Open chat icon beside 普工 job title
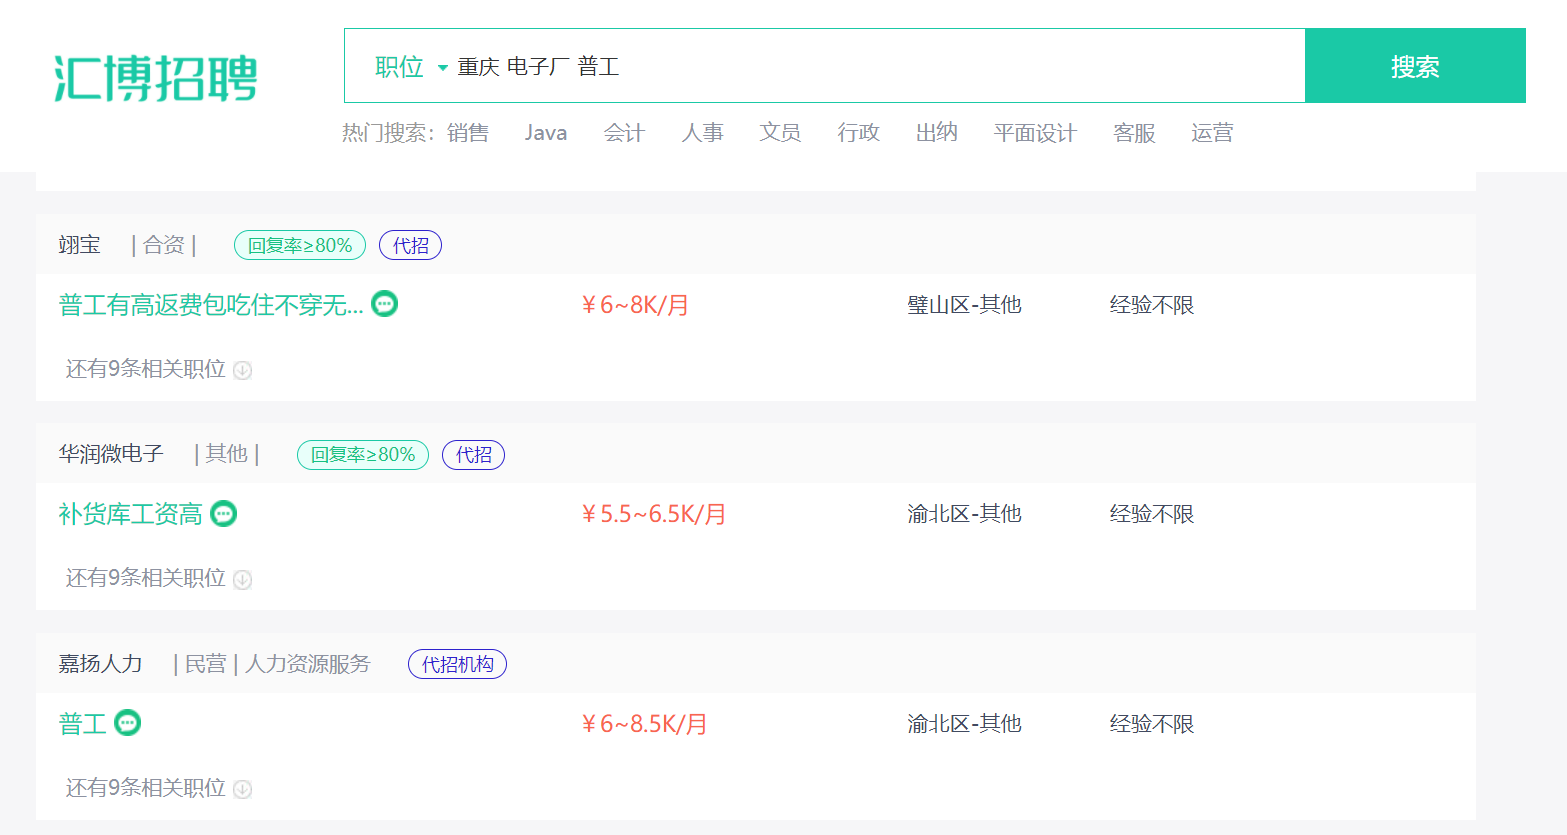 127,722
